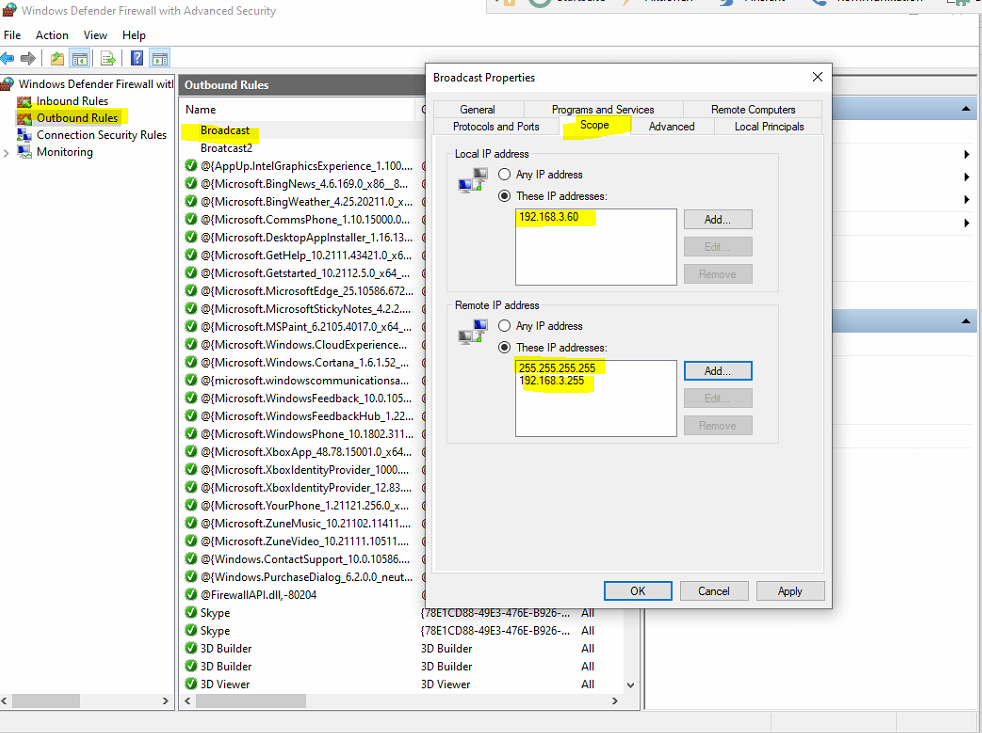Click rules list horizontal scrollbar thumb
982x733 pixels.
click(x=251, y=700)
